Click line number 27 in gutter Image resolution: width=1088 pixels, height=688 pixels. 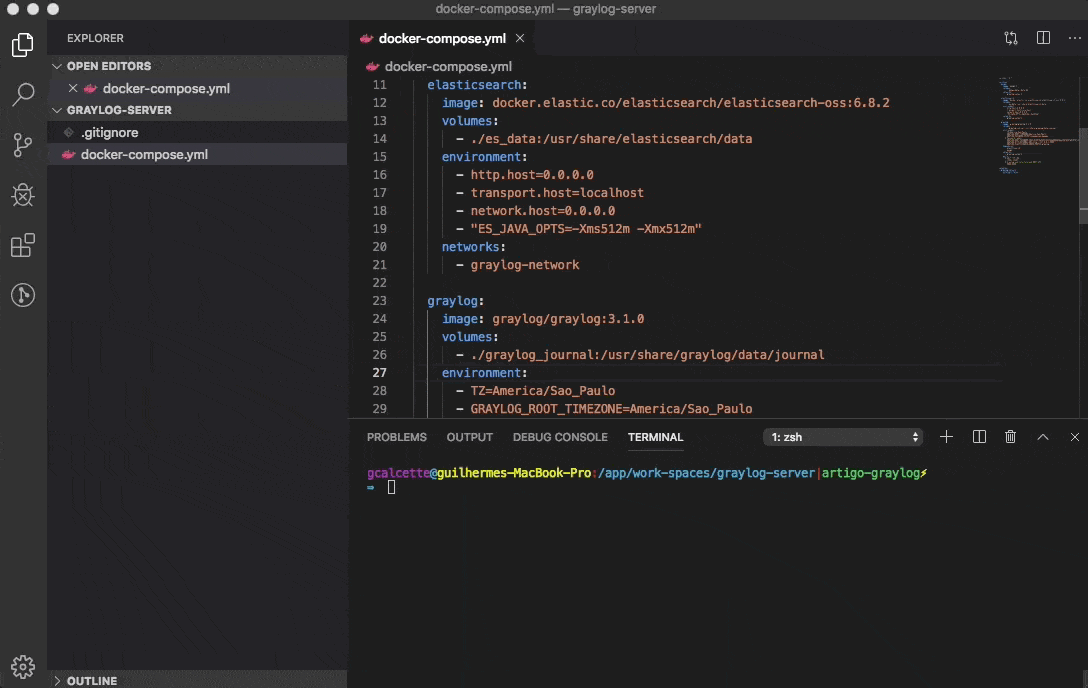point(380,372)
